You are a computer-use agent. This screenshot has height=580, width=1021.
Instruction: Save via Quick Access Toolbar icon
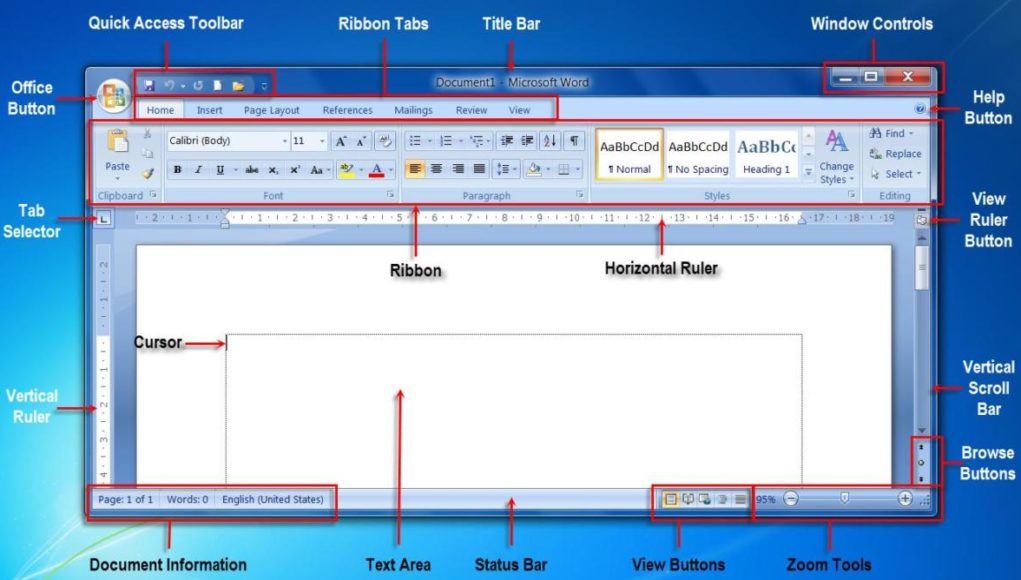[149, 85]
